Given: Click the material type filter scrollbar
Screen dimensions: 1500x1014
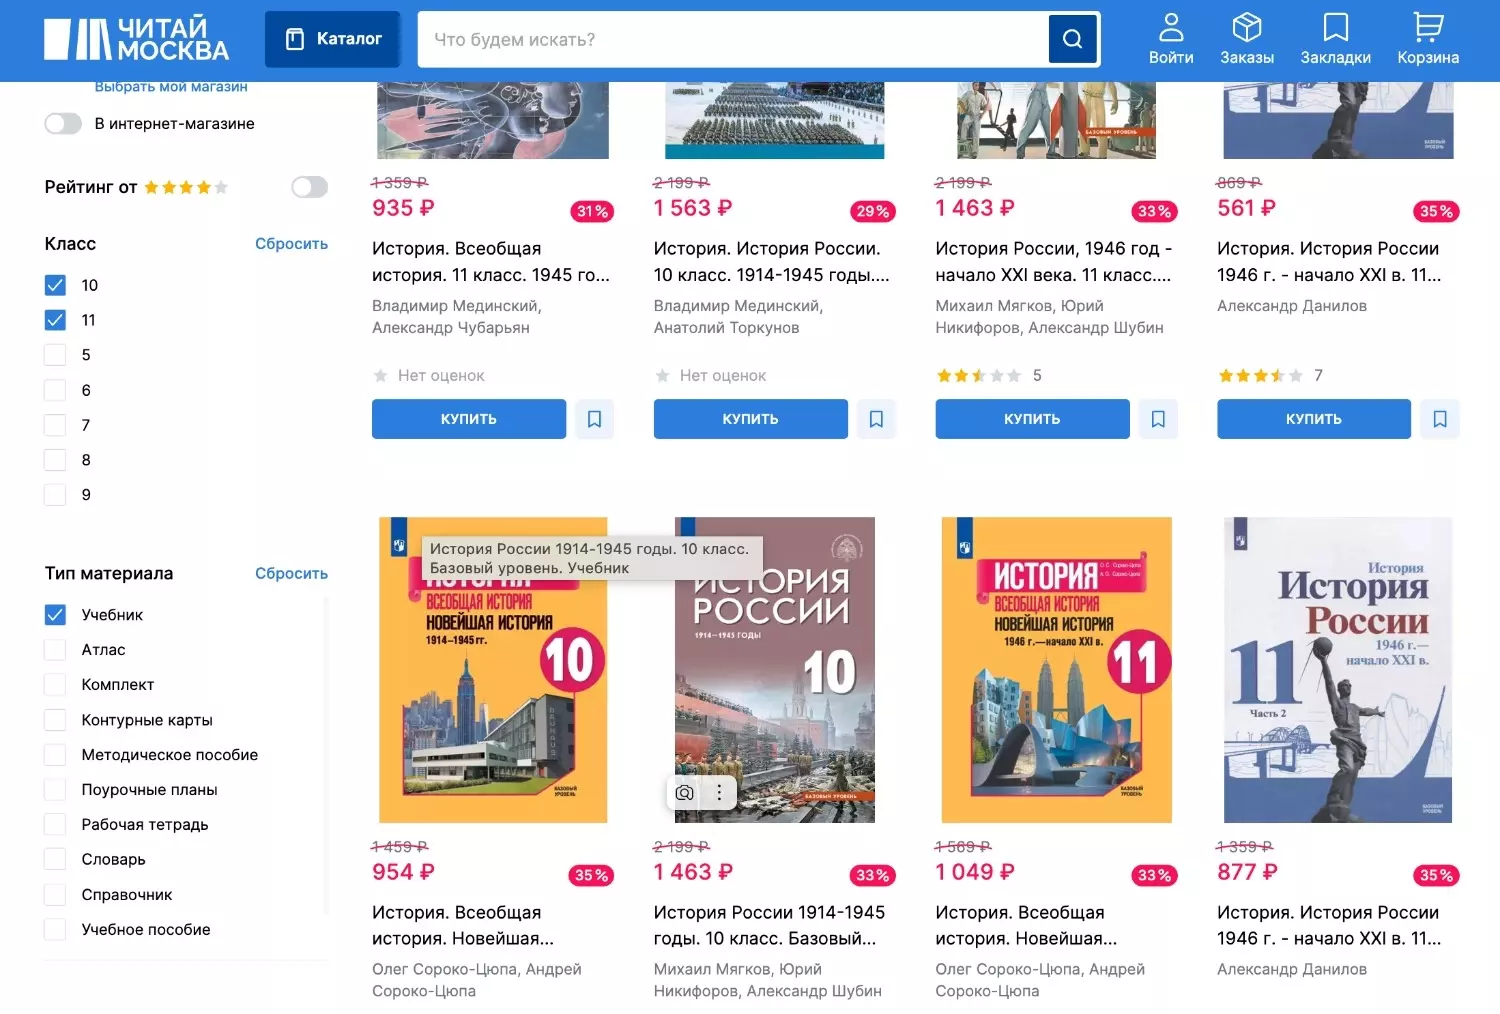Looking at the screenshot, I should (325, 755).
